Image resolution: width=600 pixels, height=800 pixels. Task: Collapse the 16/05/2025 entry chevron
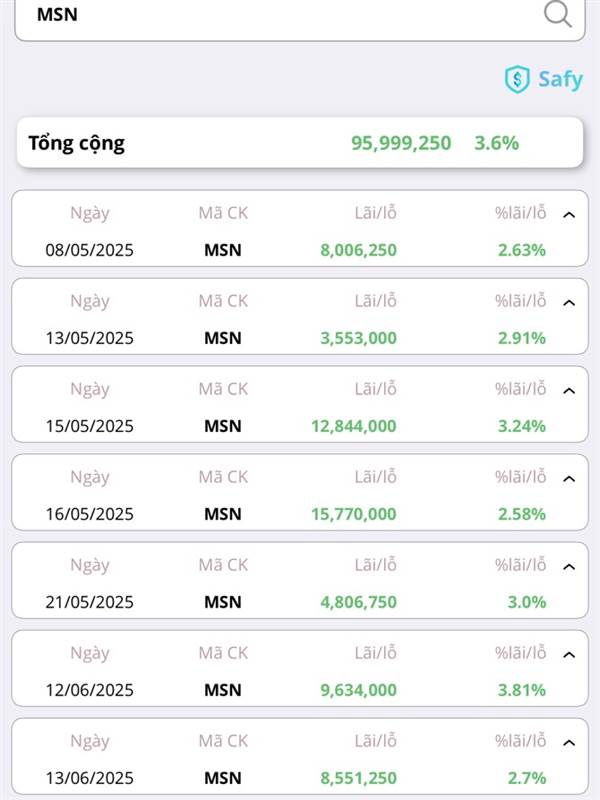(569, 479)
